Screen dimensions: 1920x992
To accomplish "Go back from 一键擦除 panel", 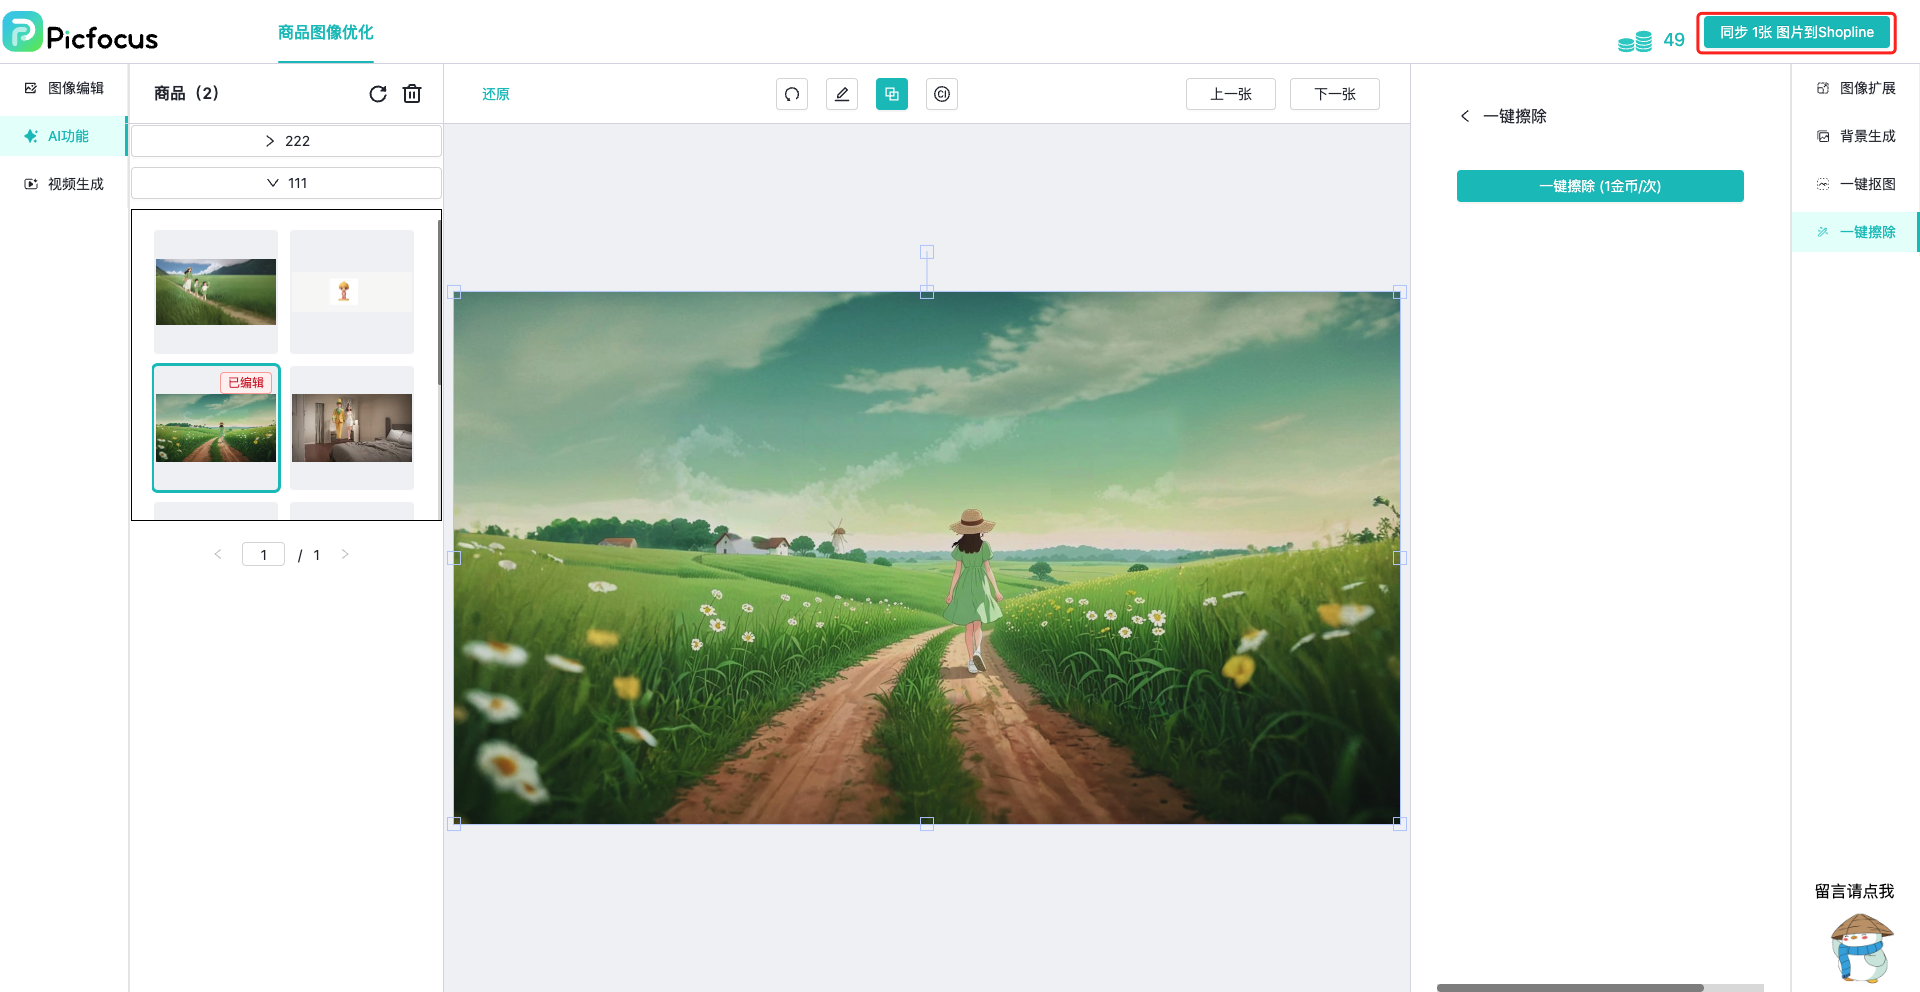I will click(1465, 116).
